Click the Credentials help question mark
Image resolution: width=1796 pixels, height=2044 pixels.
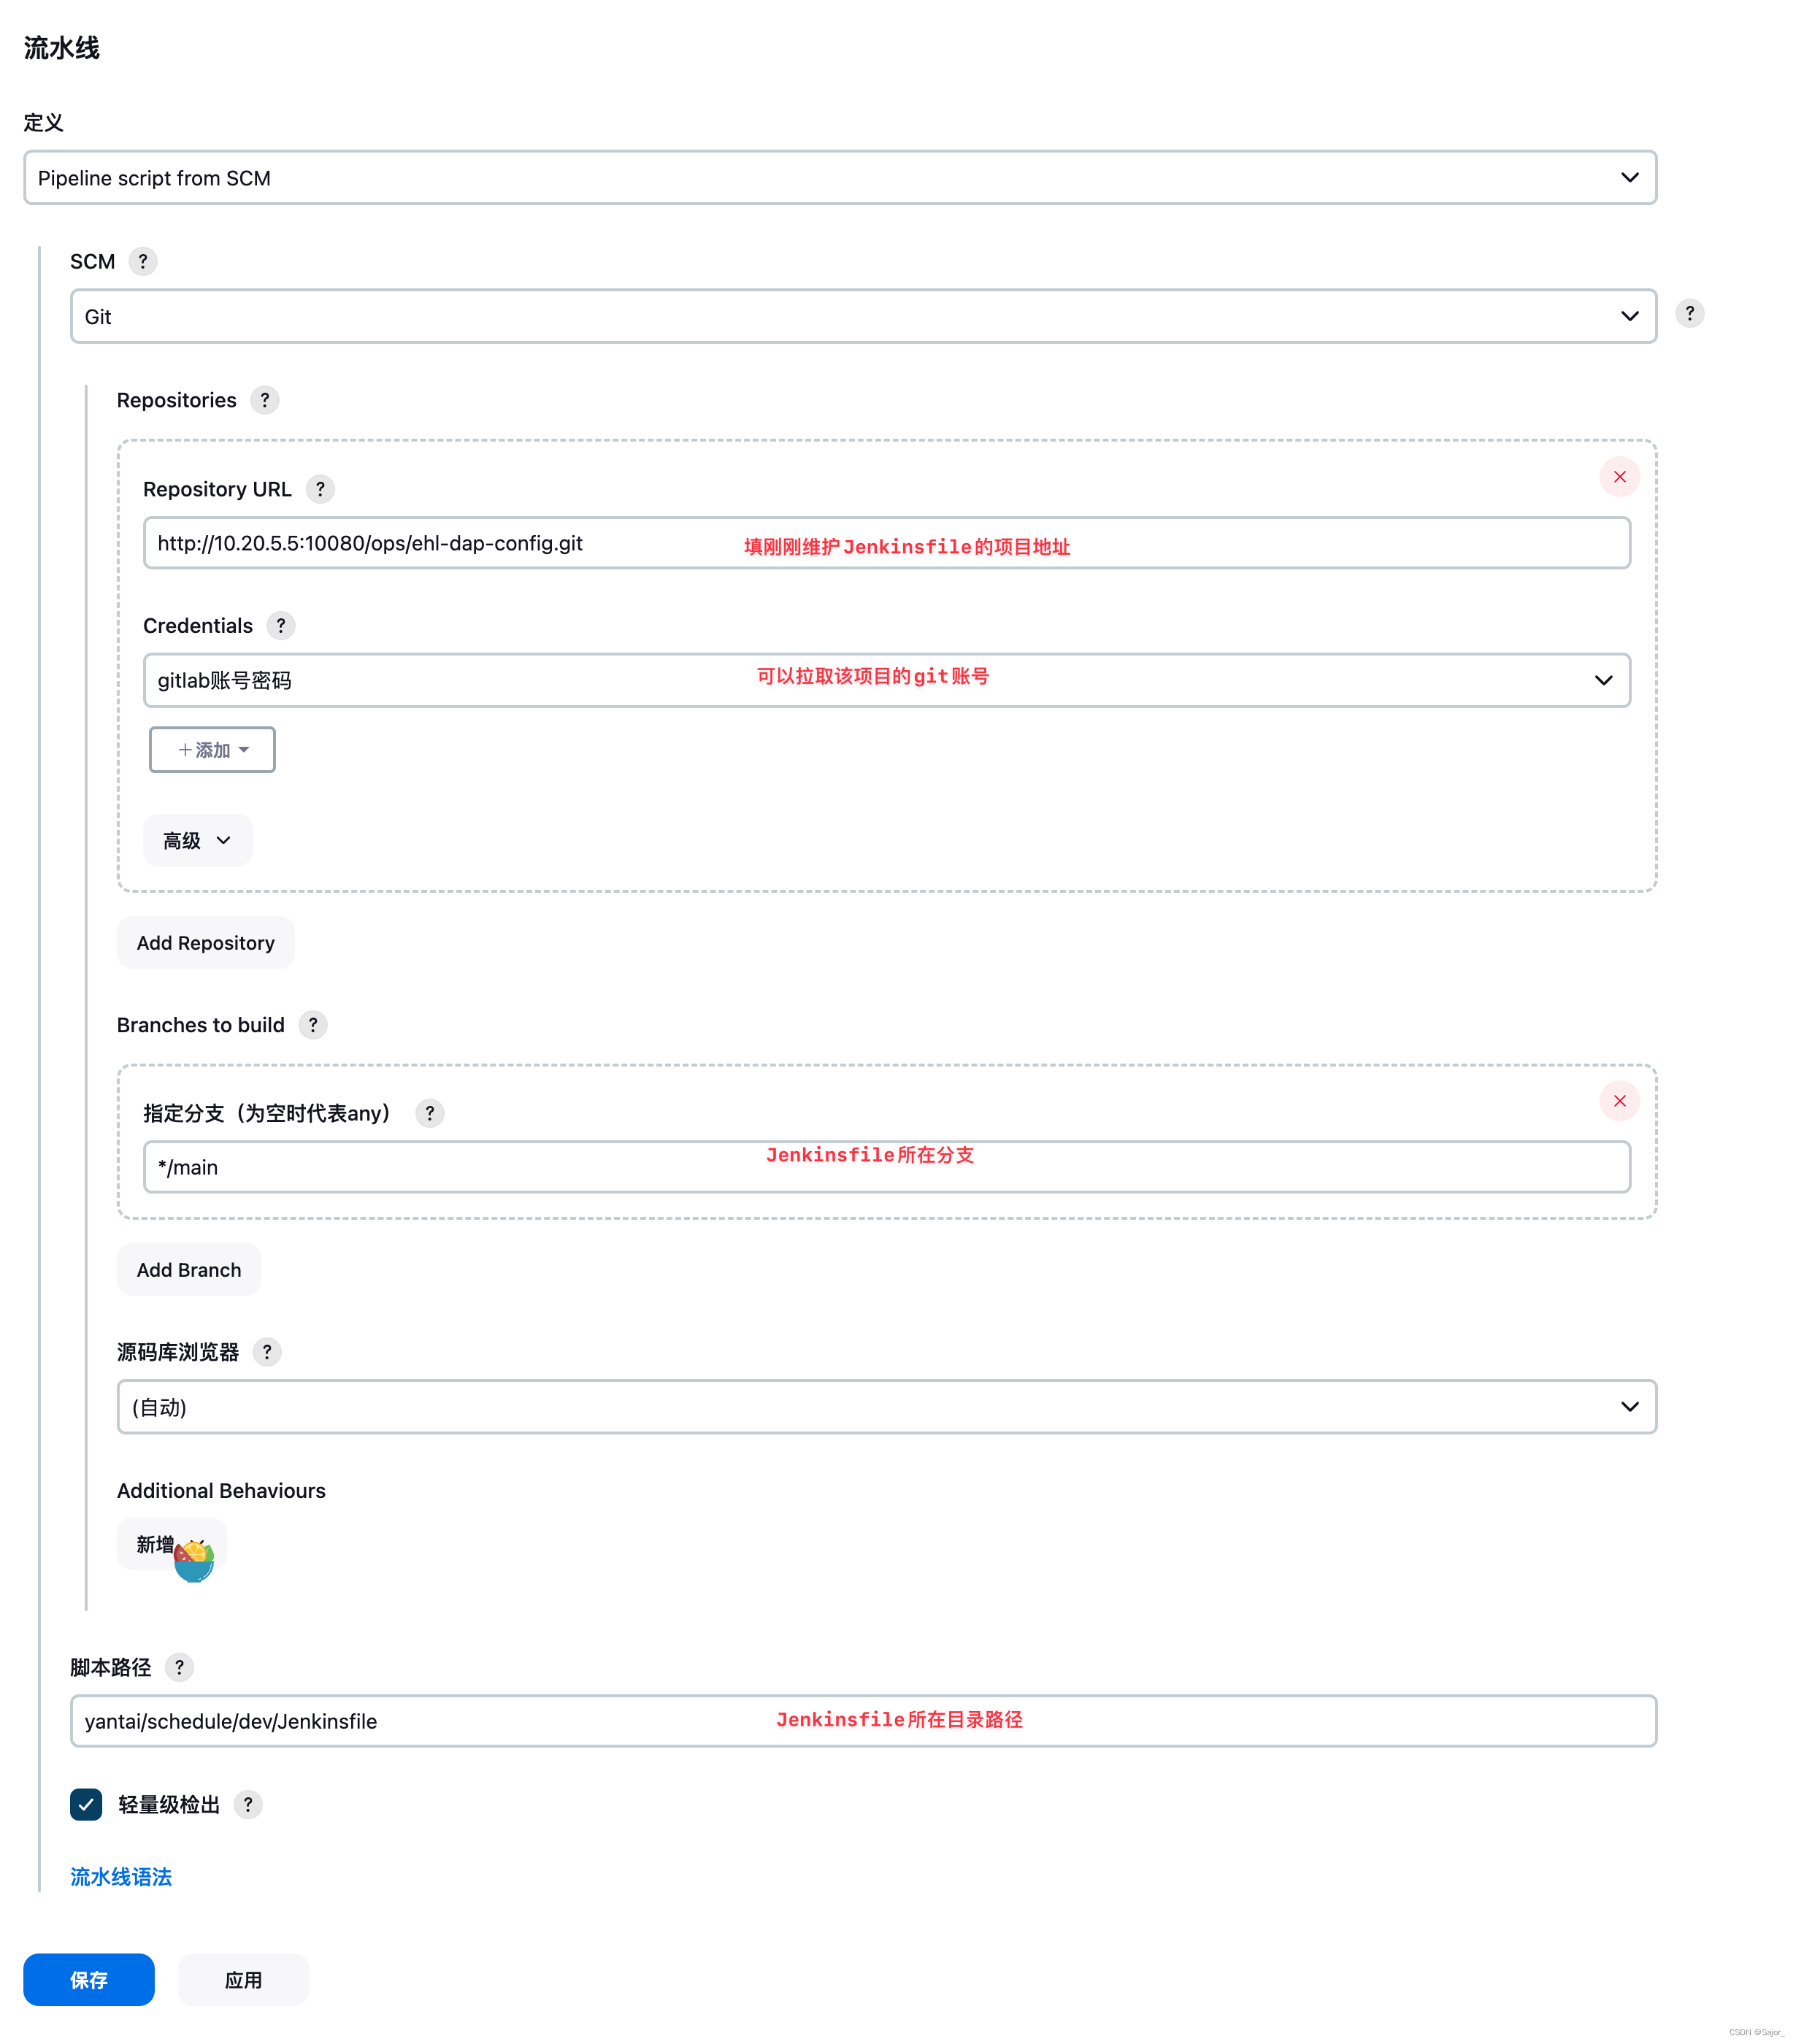[x=281, y=626]
